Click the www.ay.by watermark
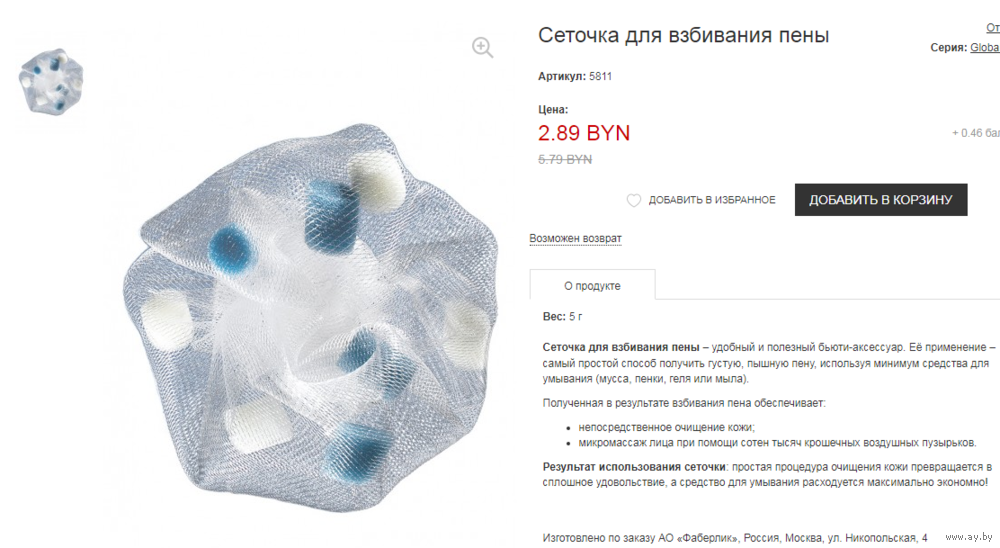This screenshot has width=1000, height=548. point(969,537)
